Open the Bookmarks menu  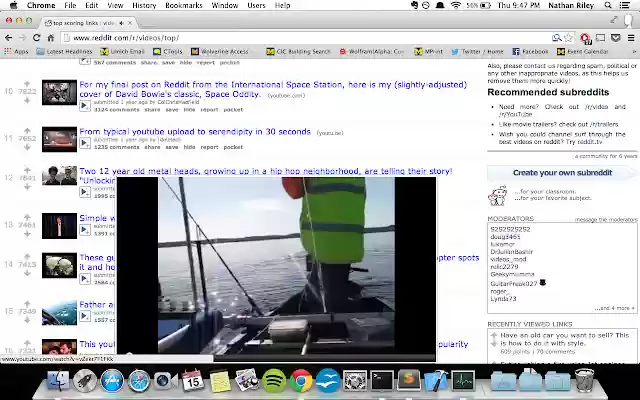click(184, 5)
